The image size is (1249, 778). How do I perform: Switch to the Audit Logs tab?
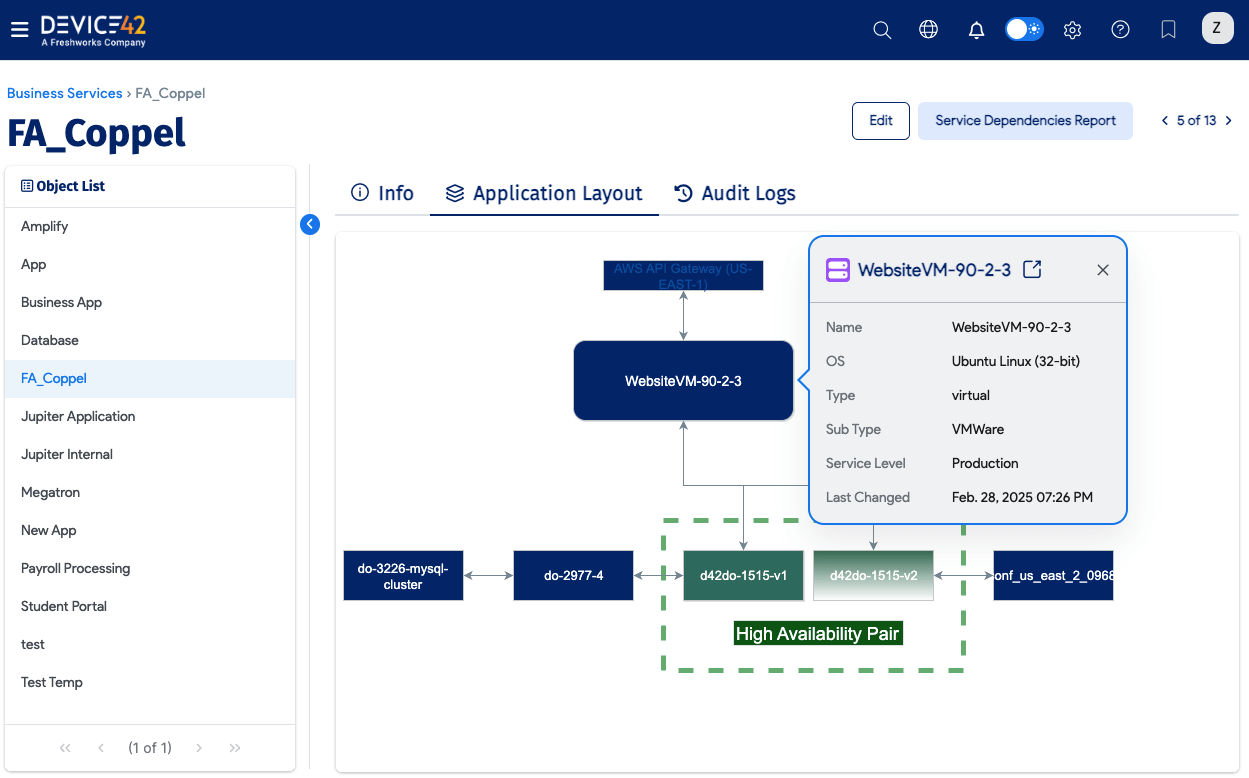click(x=735, y=193)
